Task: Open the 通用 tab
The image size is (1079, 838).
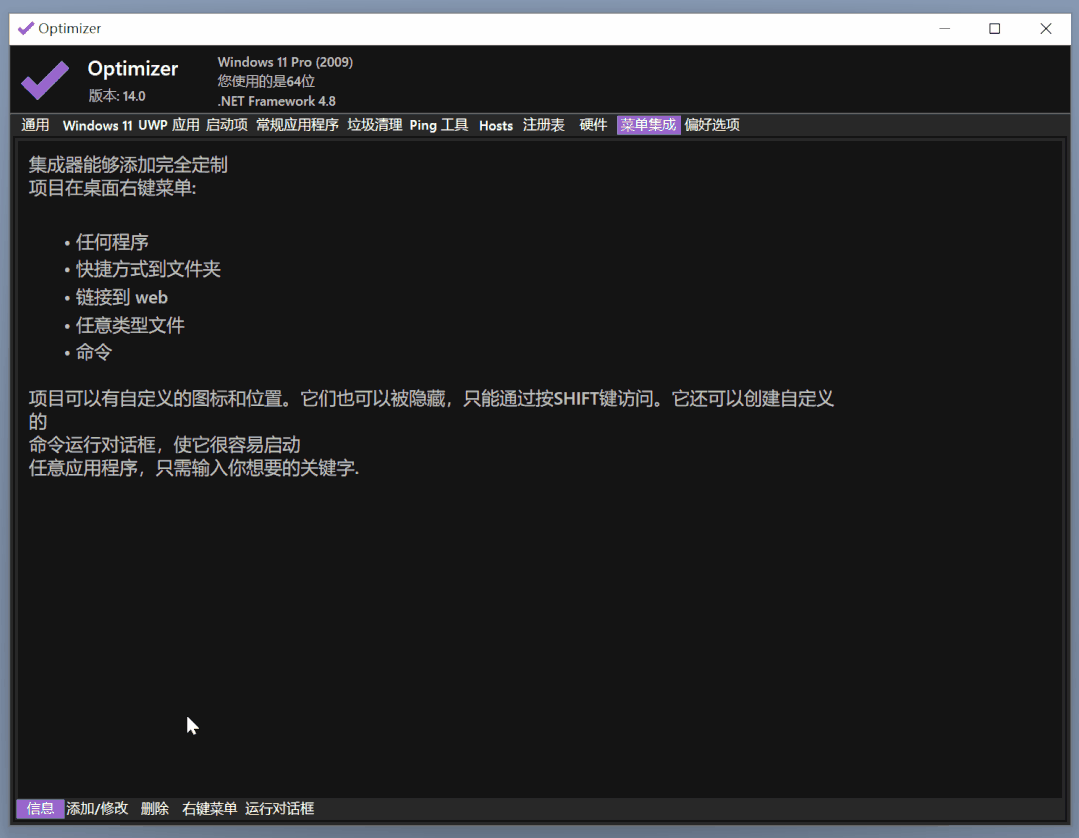Action: [x=35, y=125]
